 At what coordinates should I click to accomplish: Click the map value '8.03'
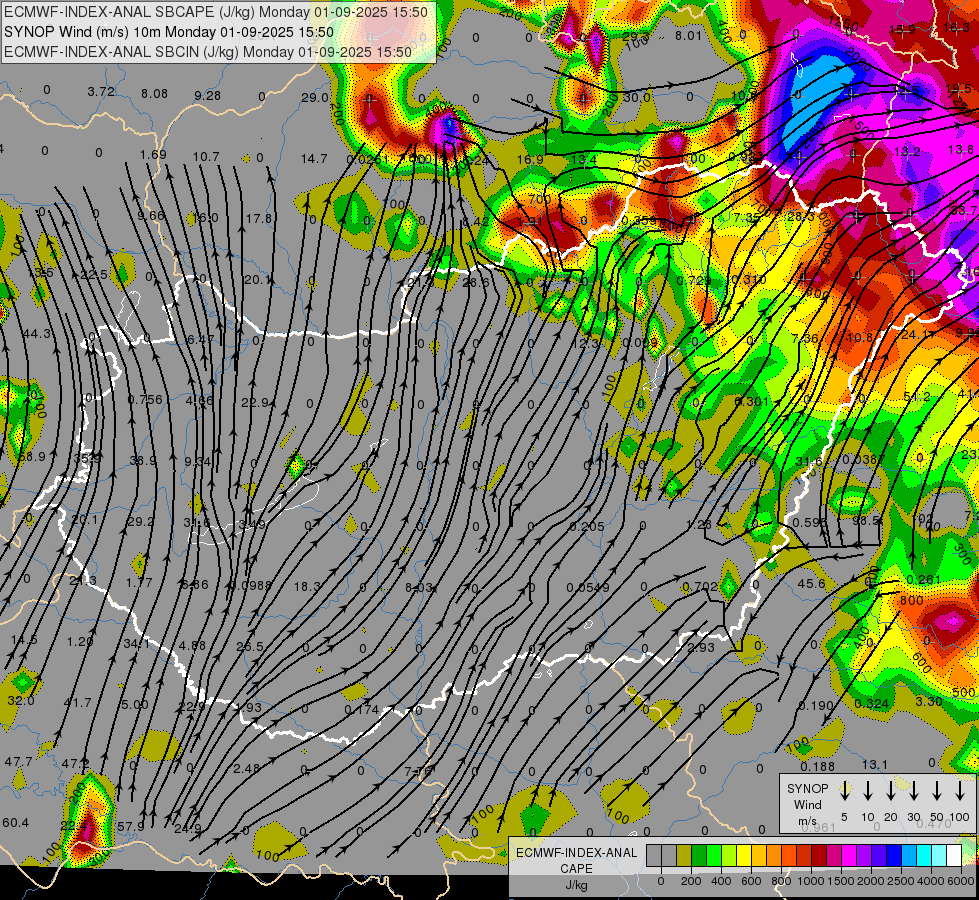click(418, 588)
